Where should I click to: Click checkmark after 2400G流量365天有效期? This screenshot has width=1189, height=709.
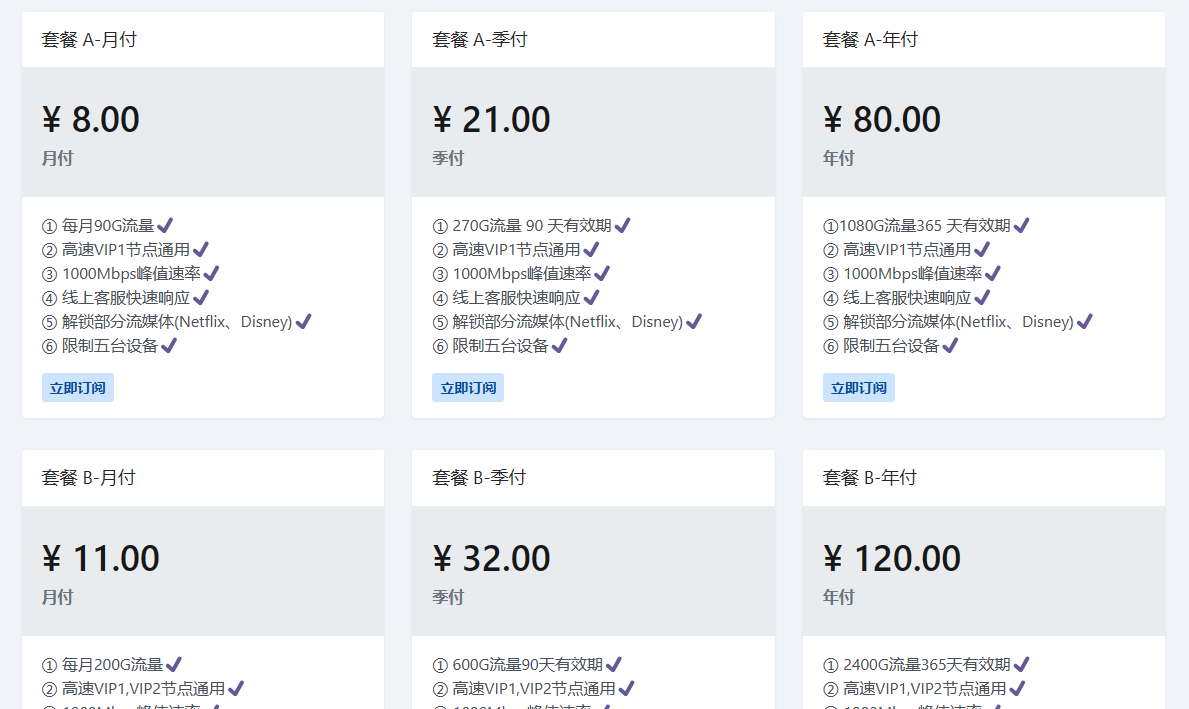pos(1021,664)
